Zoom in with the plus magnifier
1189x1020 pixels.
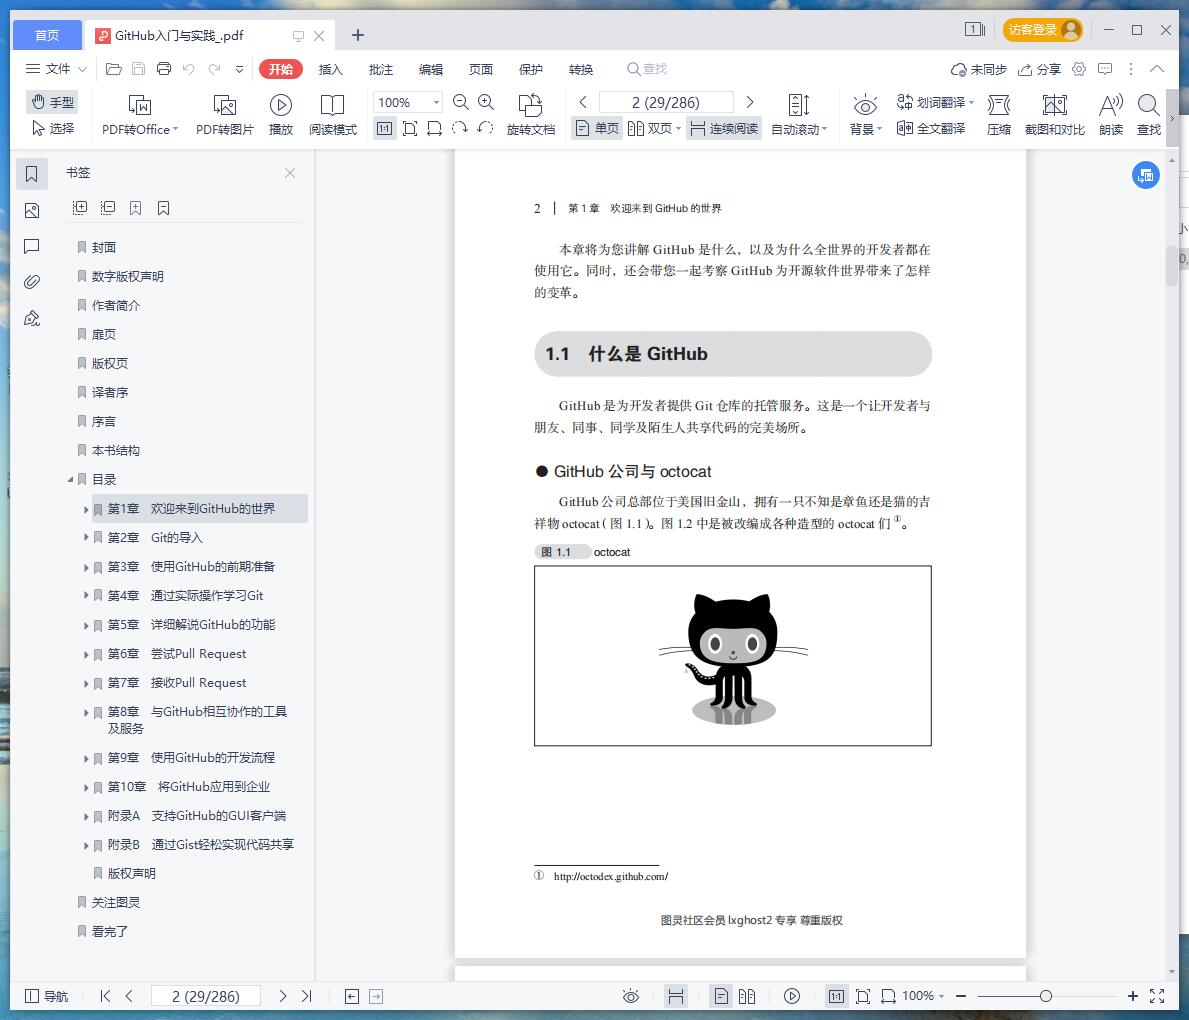coord(486,102)
